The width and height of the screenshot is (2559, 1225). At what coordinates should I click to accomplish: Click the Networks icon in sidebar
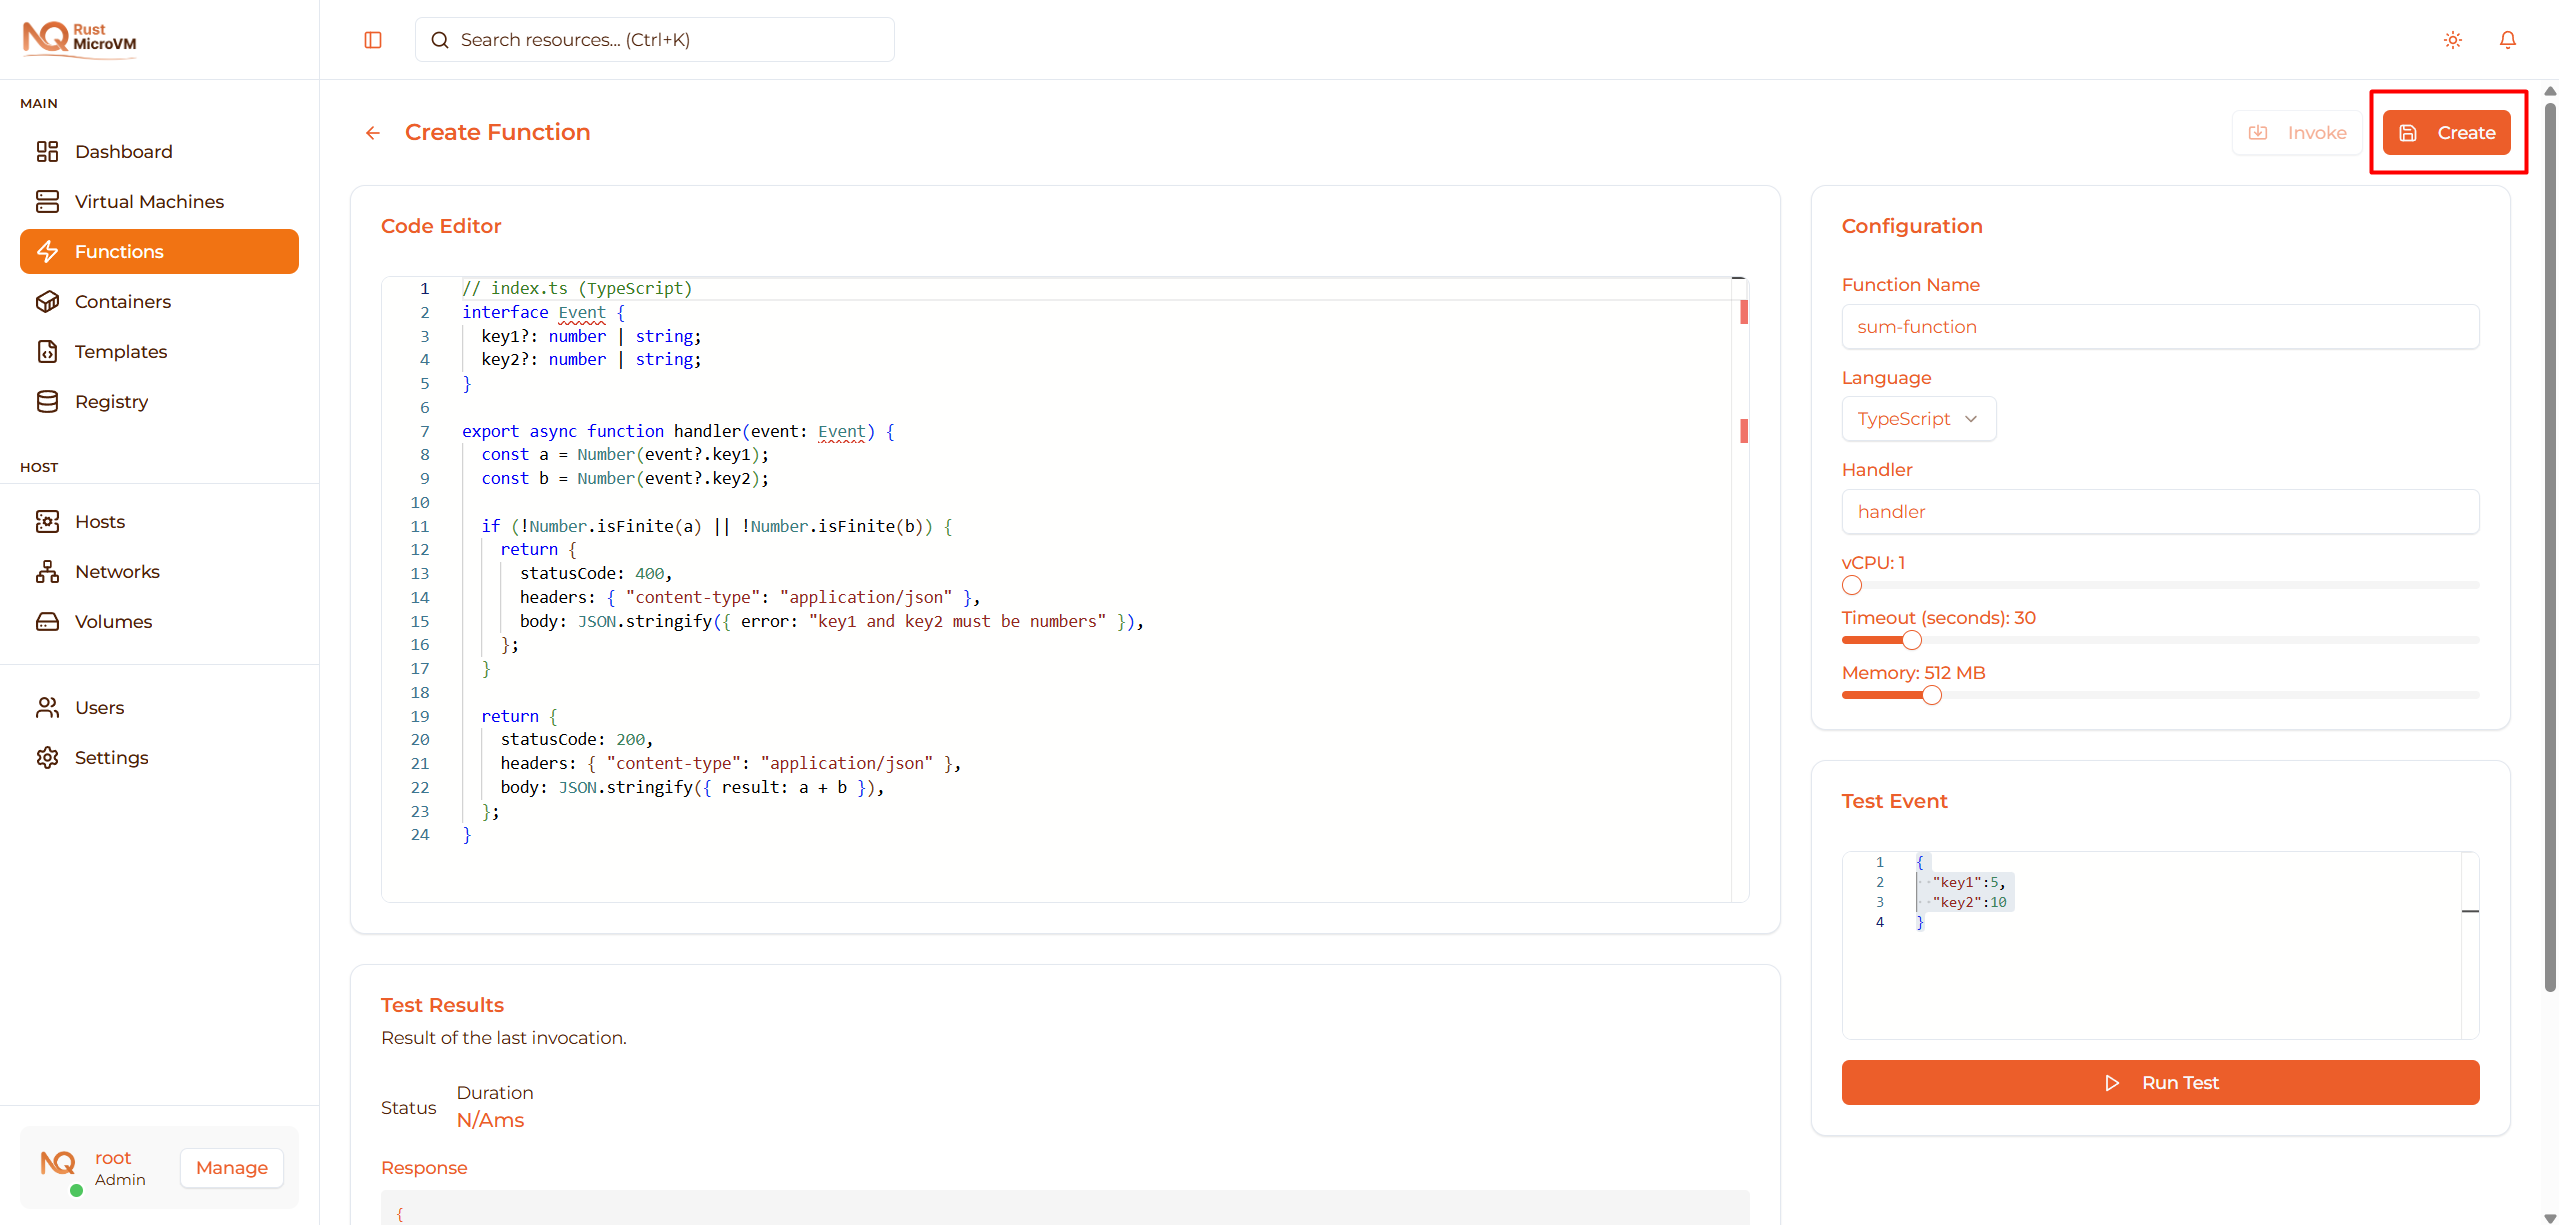point(47,571)
